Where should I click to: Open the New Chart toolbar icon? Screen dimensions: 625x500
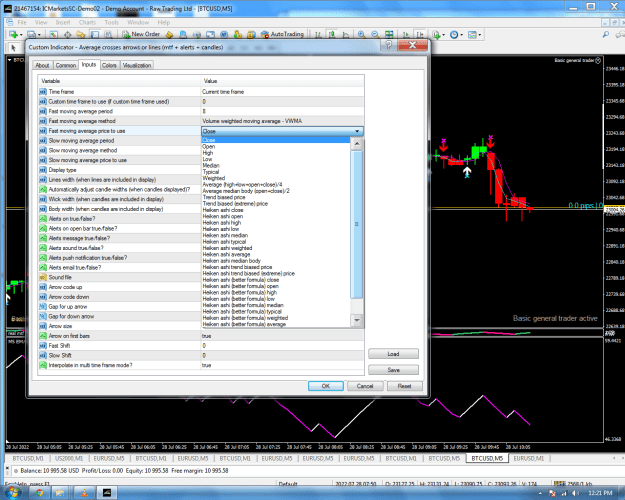[13, 35]
